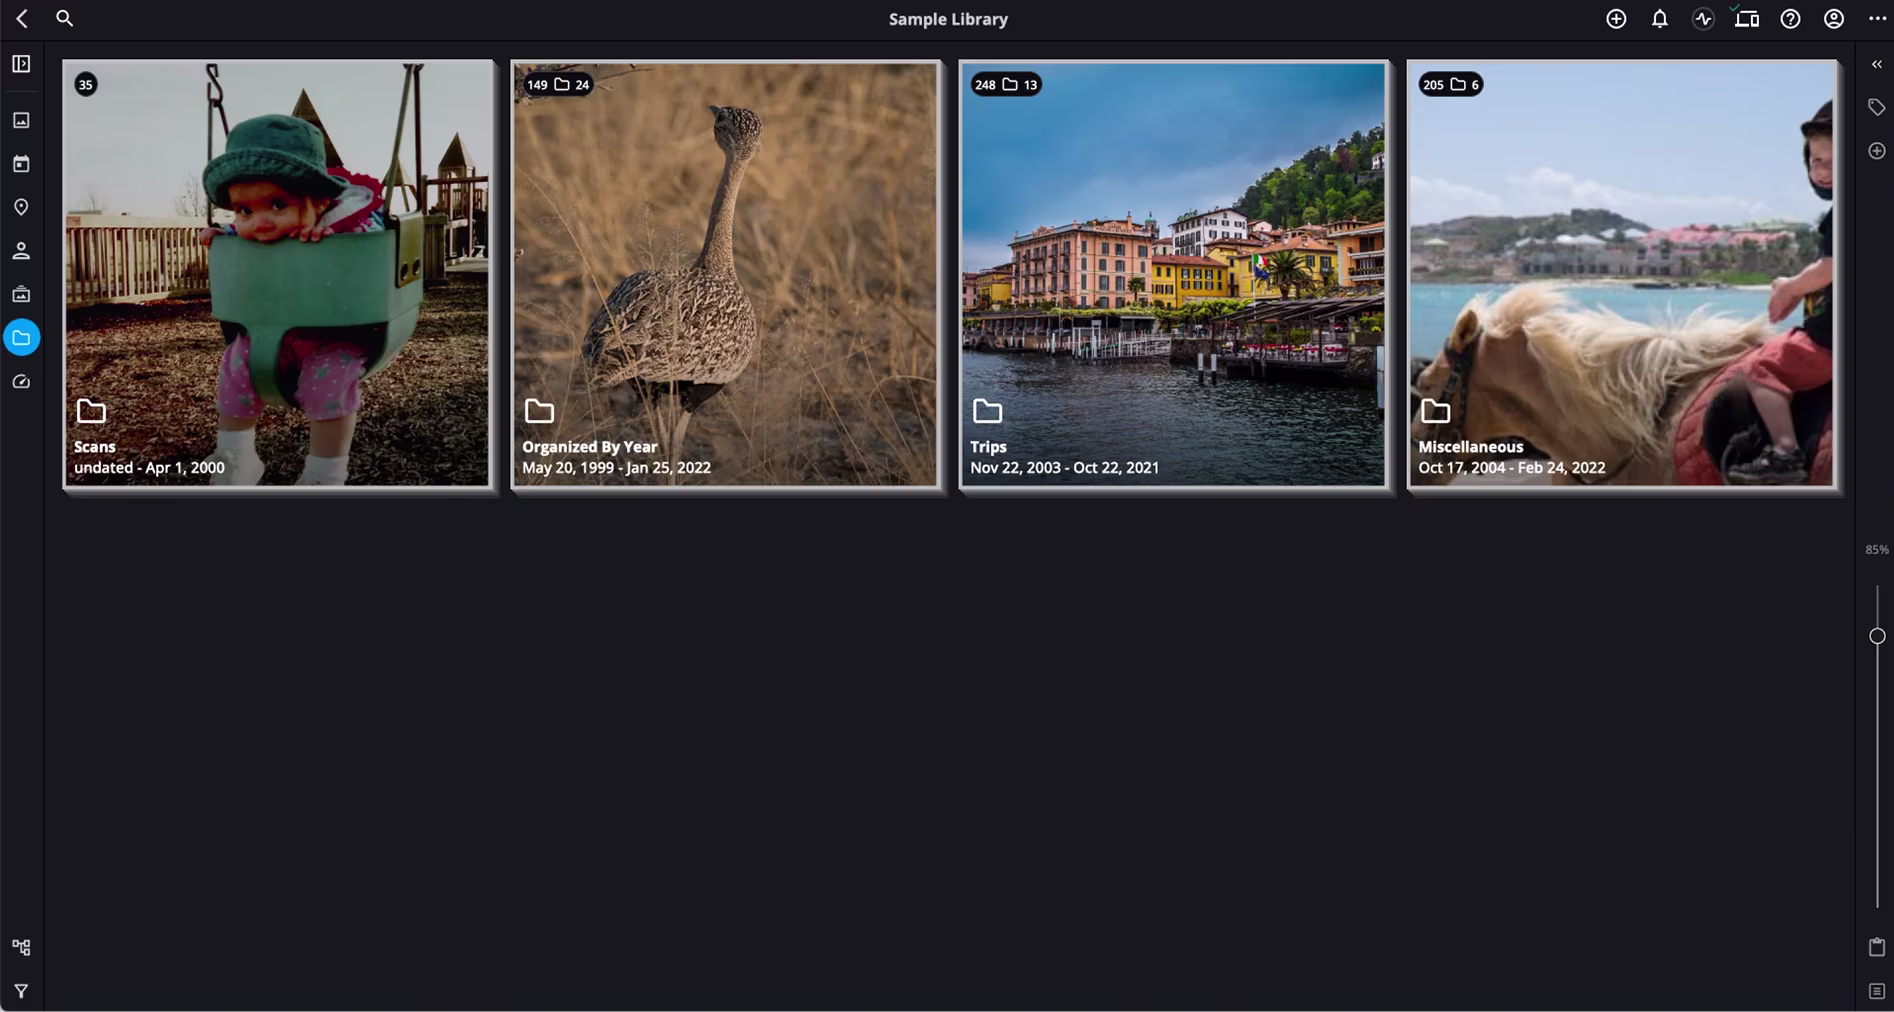The height and width of the screenshot is (1012, 1894).
Task: Click the tag icon in right panel
Action: coord(1876,107)
